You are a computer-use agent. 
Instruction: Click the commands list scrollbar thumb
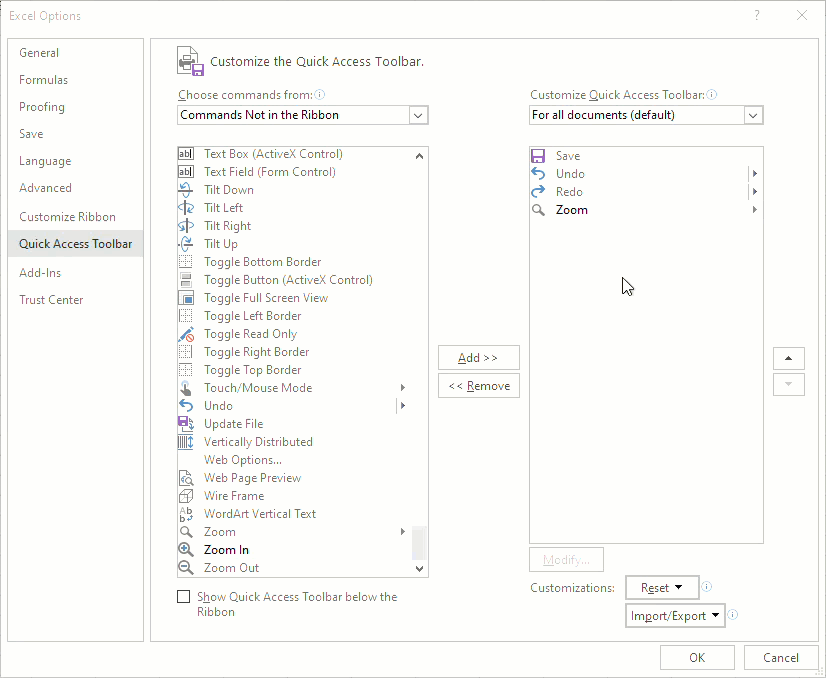click(419, 543)
